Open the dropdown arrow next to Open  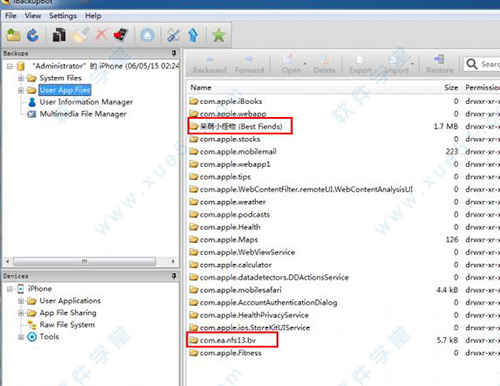click(305, 63)
